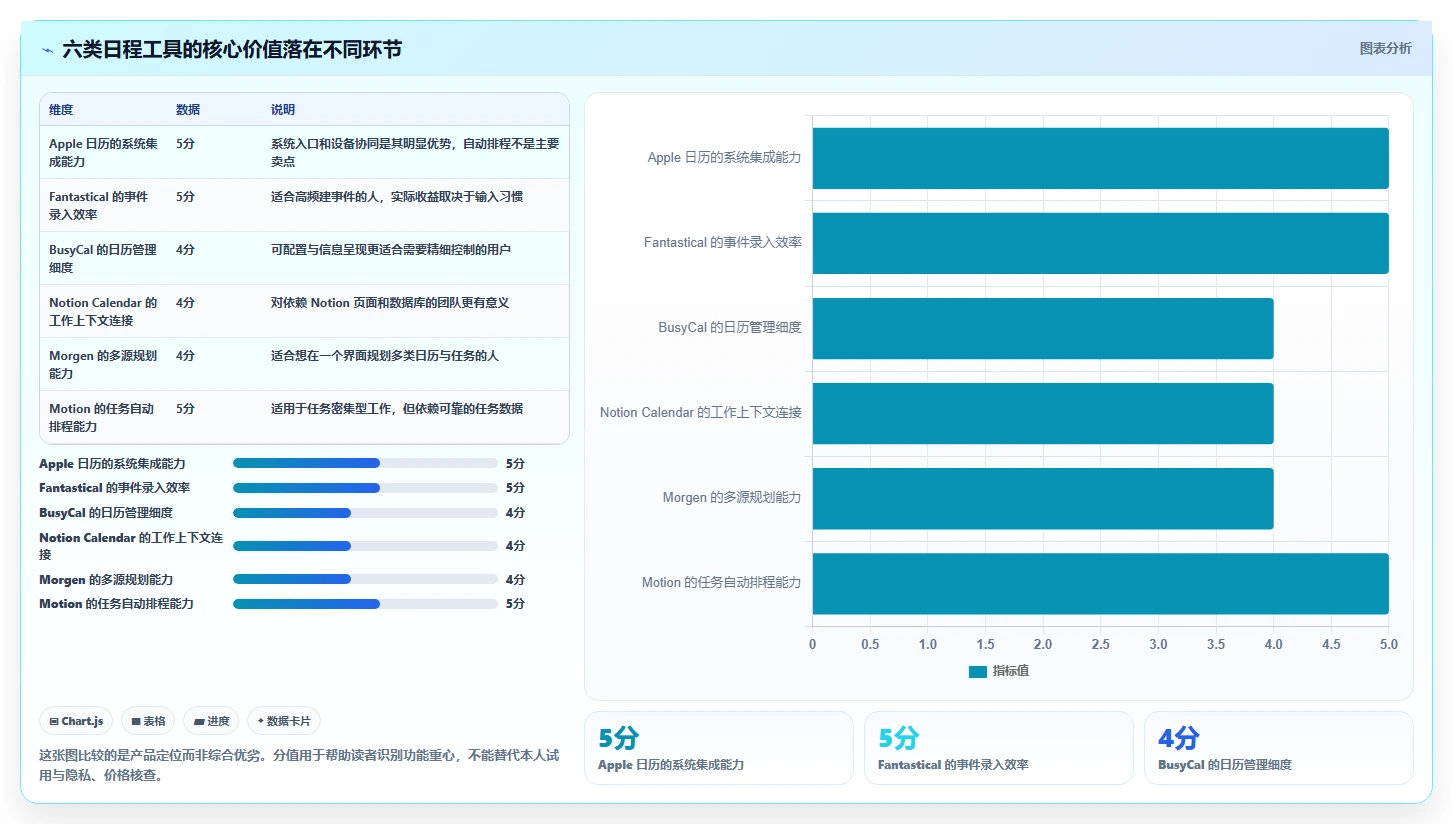Click chart axis label Notion Calendar 的工作上下文连接
This screenshot has height=824, width=1453.
[701, 412]
